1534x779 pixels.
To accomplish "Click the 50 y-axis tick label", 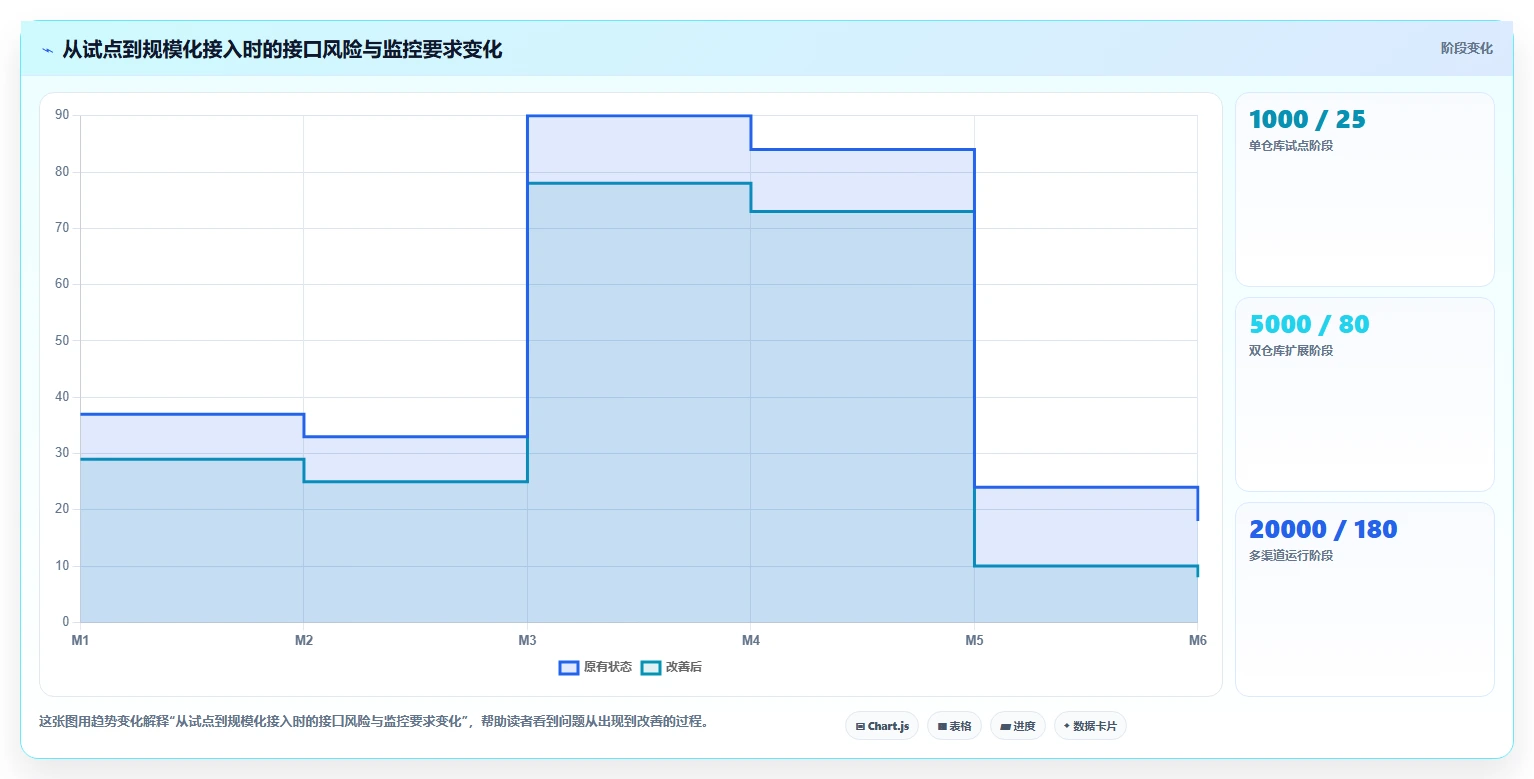I will click(62, 340).
